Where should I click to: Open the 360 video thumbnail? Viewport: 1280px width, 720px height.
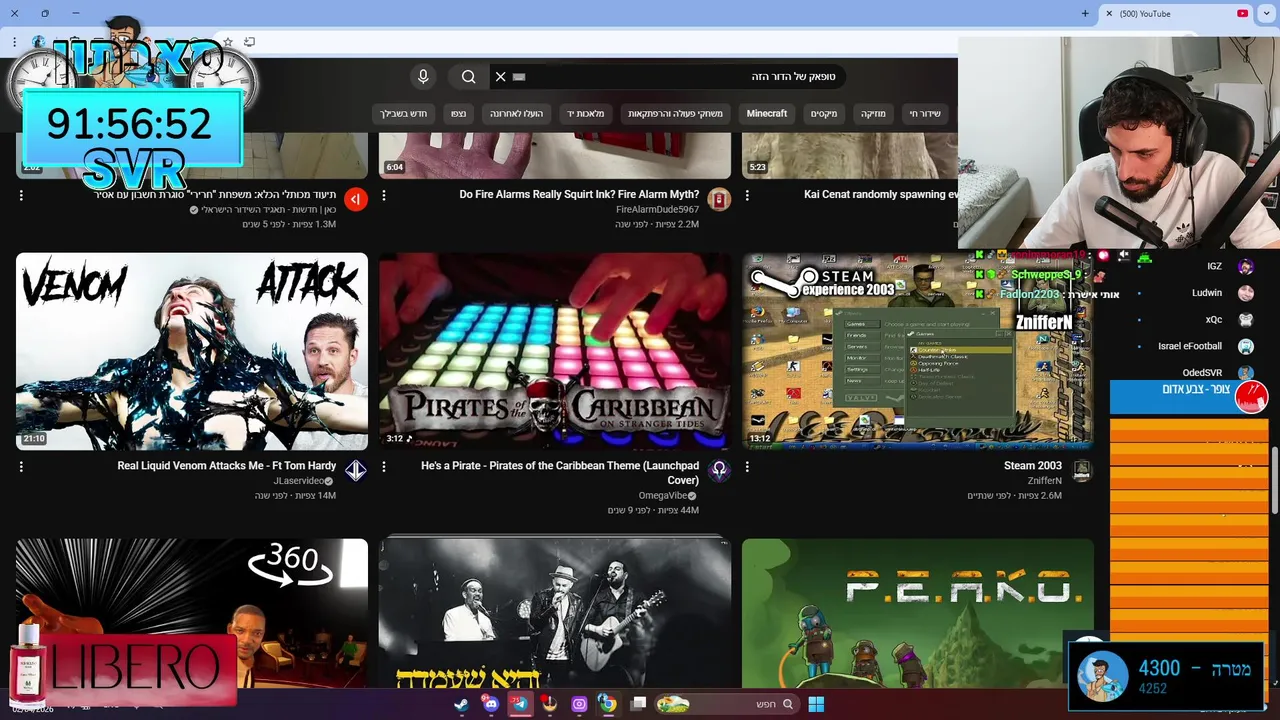[x=192, y=613]
